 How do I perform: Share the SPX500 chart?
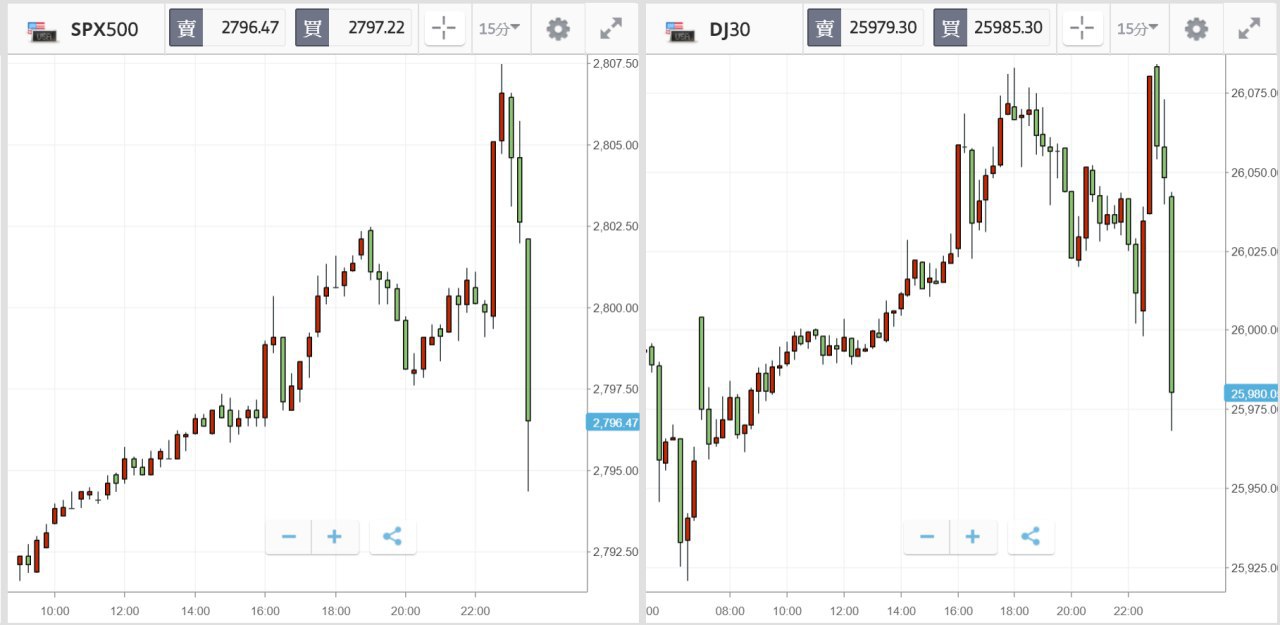point(392,537)
